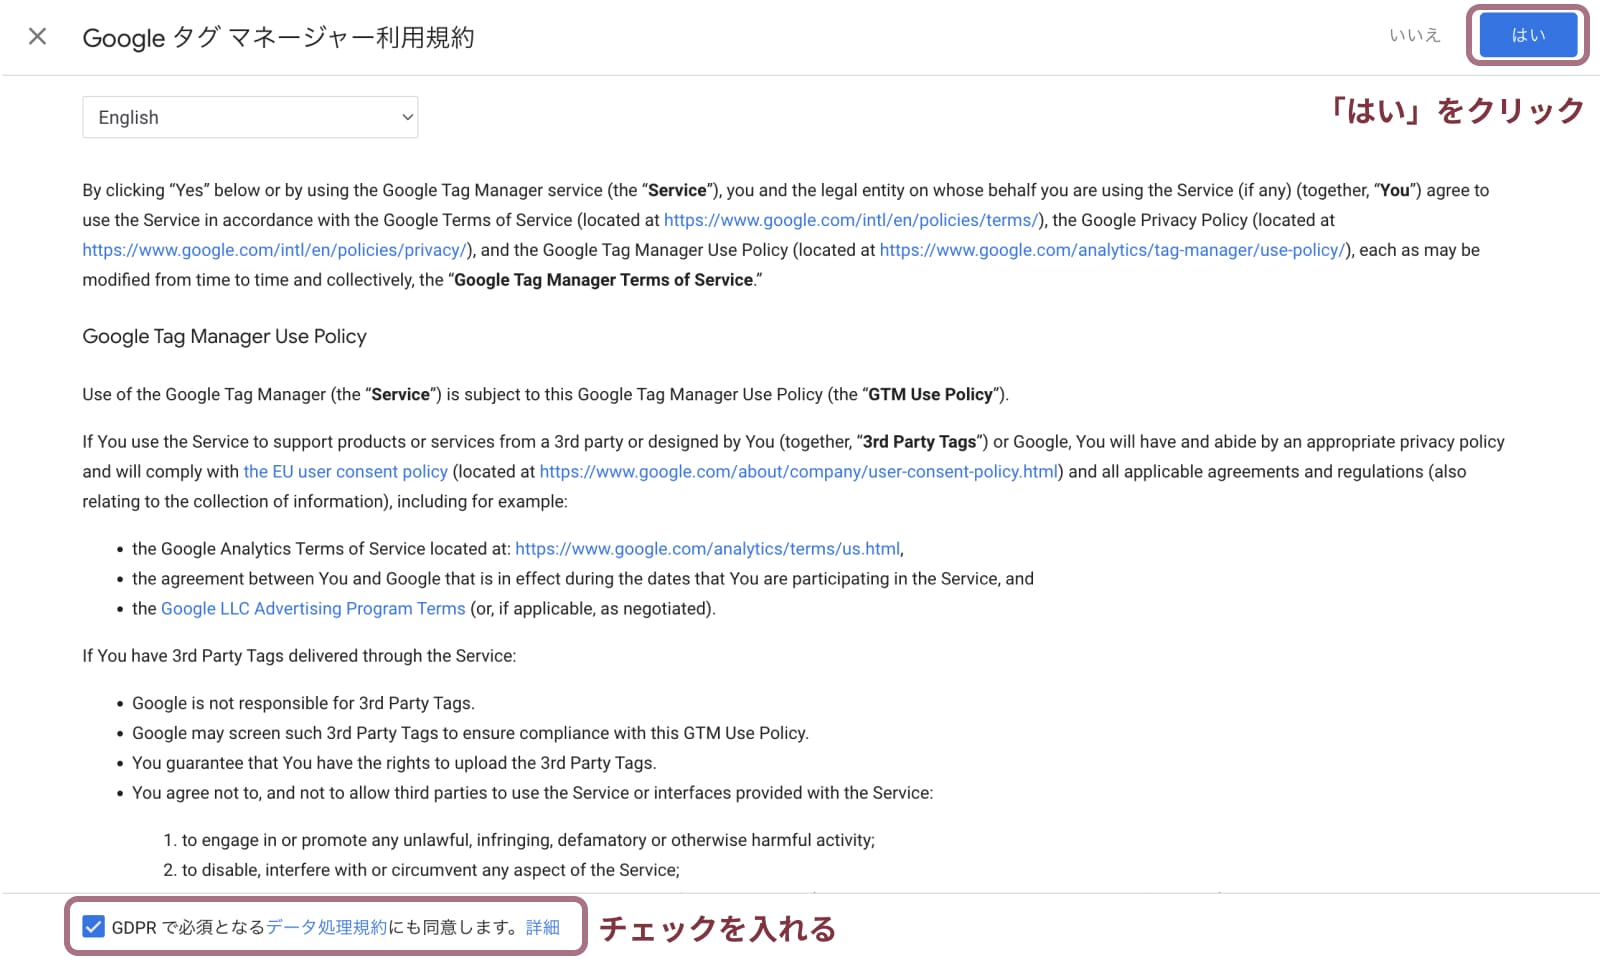
Task: Click the blue はい button
Action: coord(1527,35)
